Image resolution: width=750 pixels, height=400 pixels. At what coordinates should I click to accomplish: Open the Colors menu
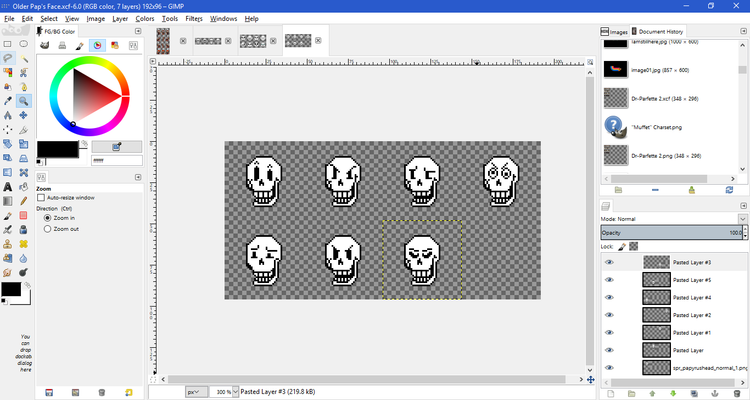point(144,19)
